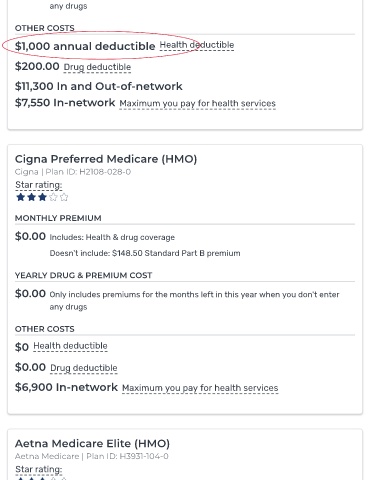The height and width of the screenshot is (480, 370).
Task: Open Maximum you pay link beside $6,900 In-network
Action: 200,388
